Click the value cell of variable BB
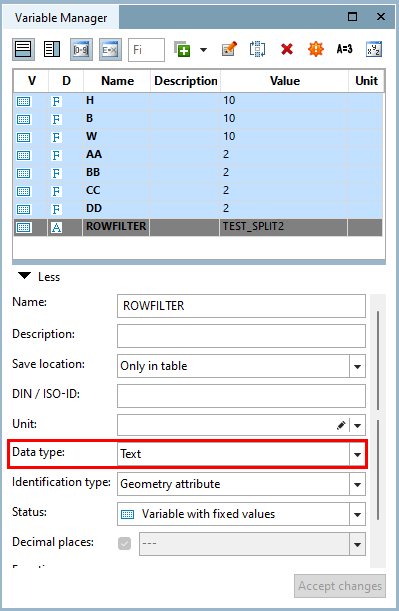Viewport: 399px width, 611px height. pyautogui.click(x=284, y=172)
